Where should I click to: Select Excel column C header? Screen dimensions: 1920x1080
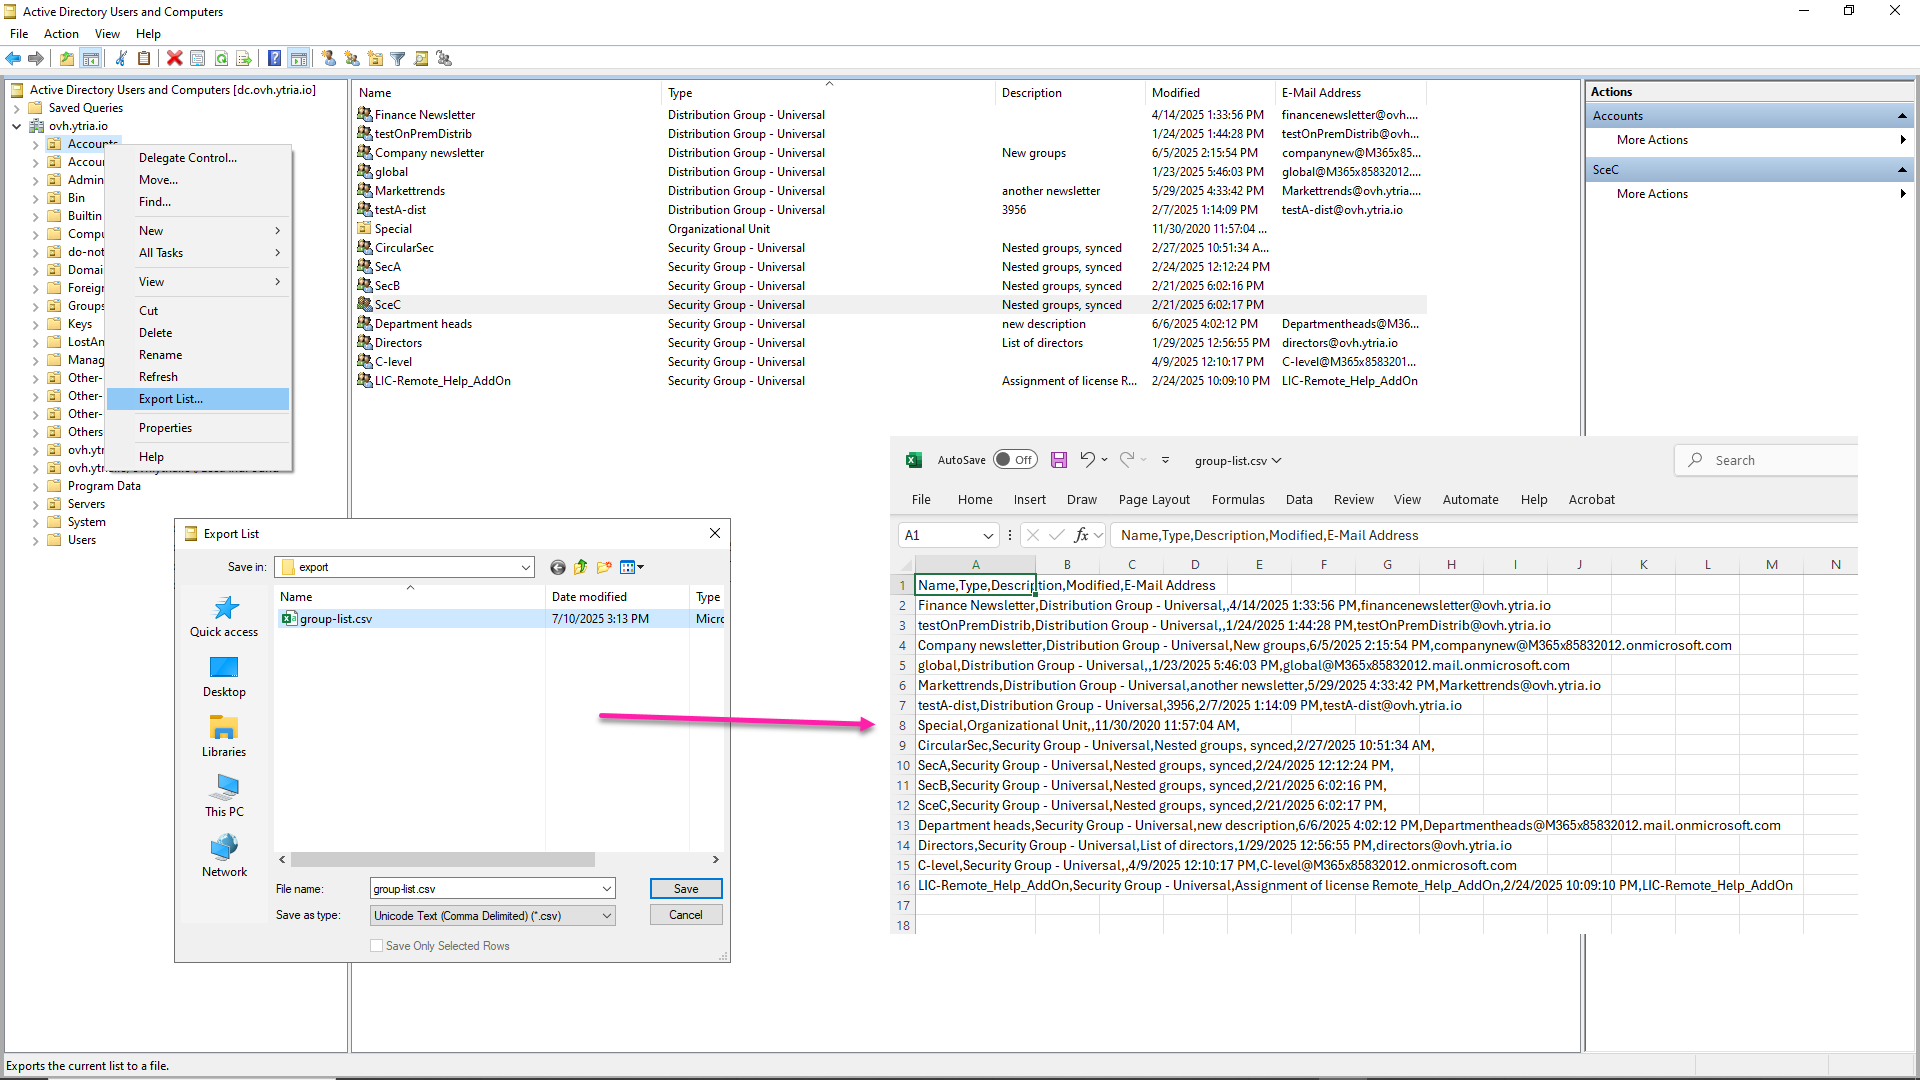click(x=1131, y=565)
